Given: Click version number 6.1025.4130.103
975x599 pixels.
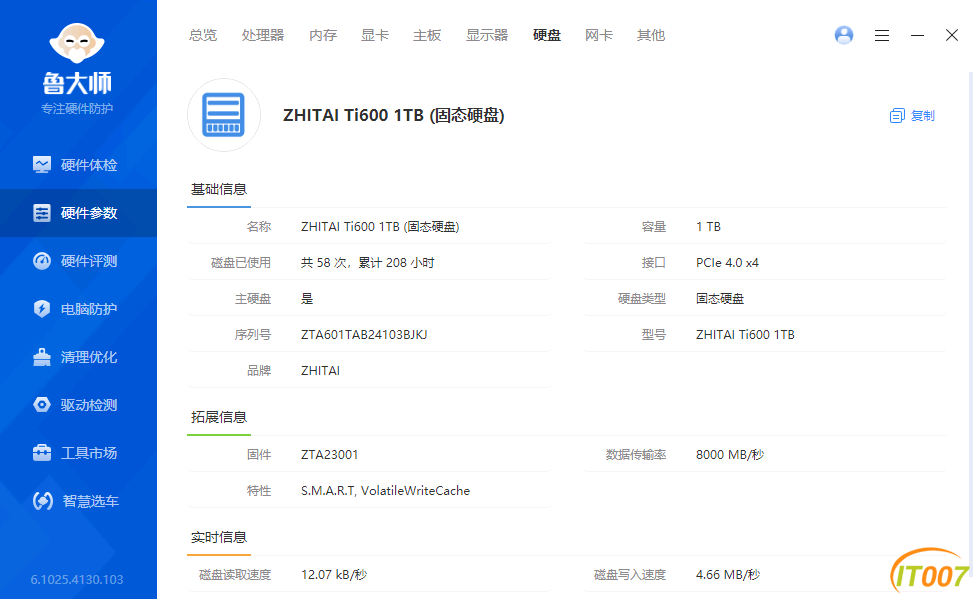Looking at the screenshot, I should pyautogui.click(x=77, y=580).
